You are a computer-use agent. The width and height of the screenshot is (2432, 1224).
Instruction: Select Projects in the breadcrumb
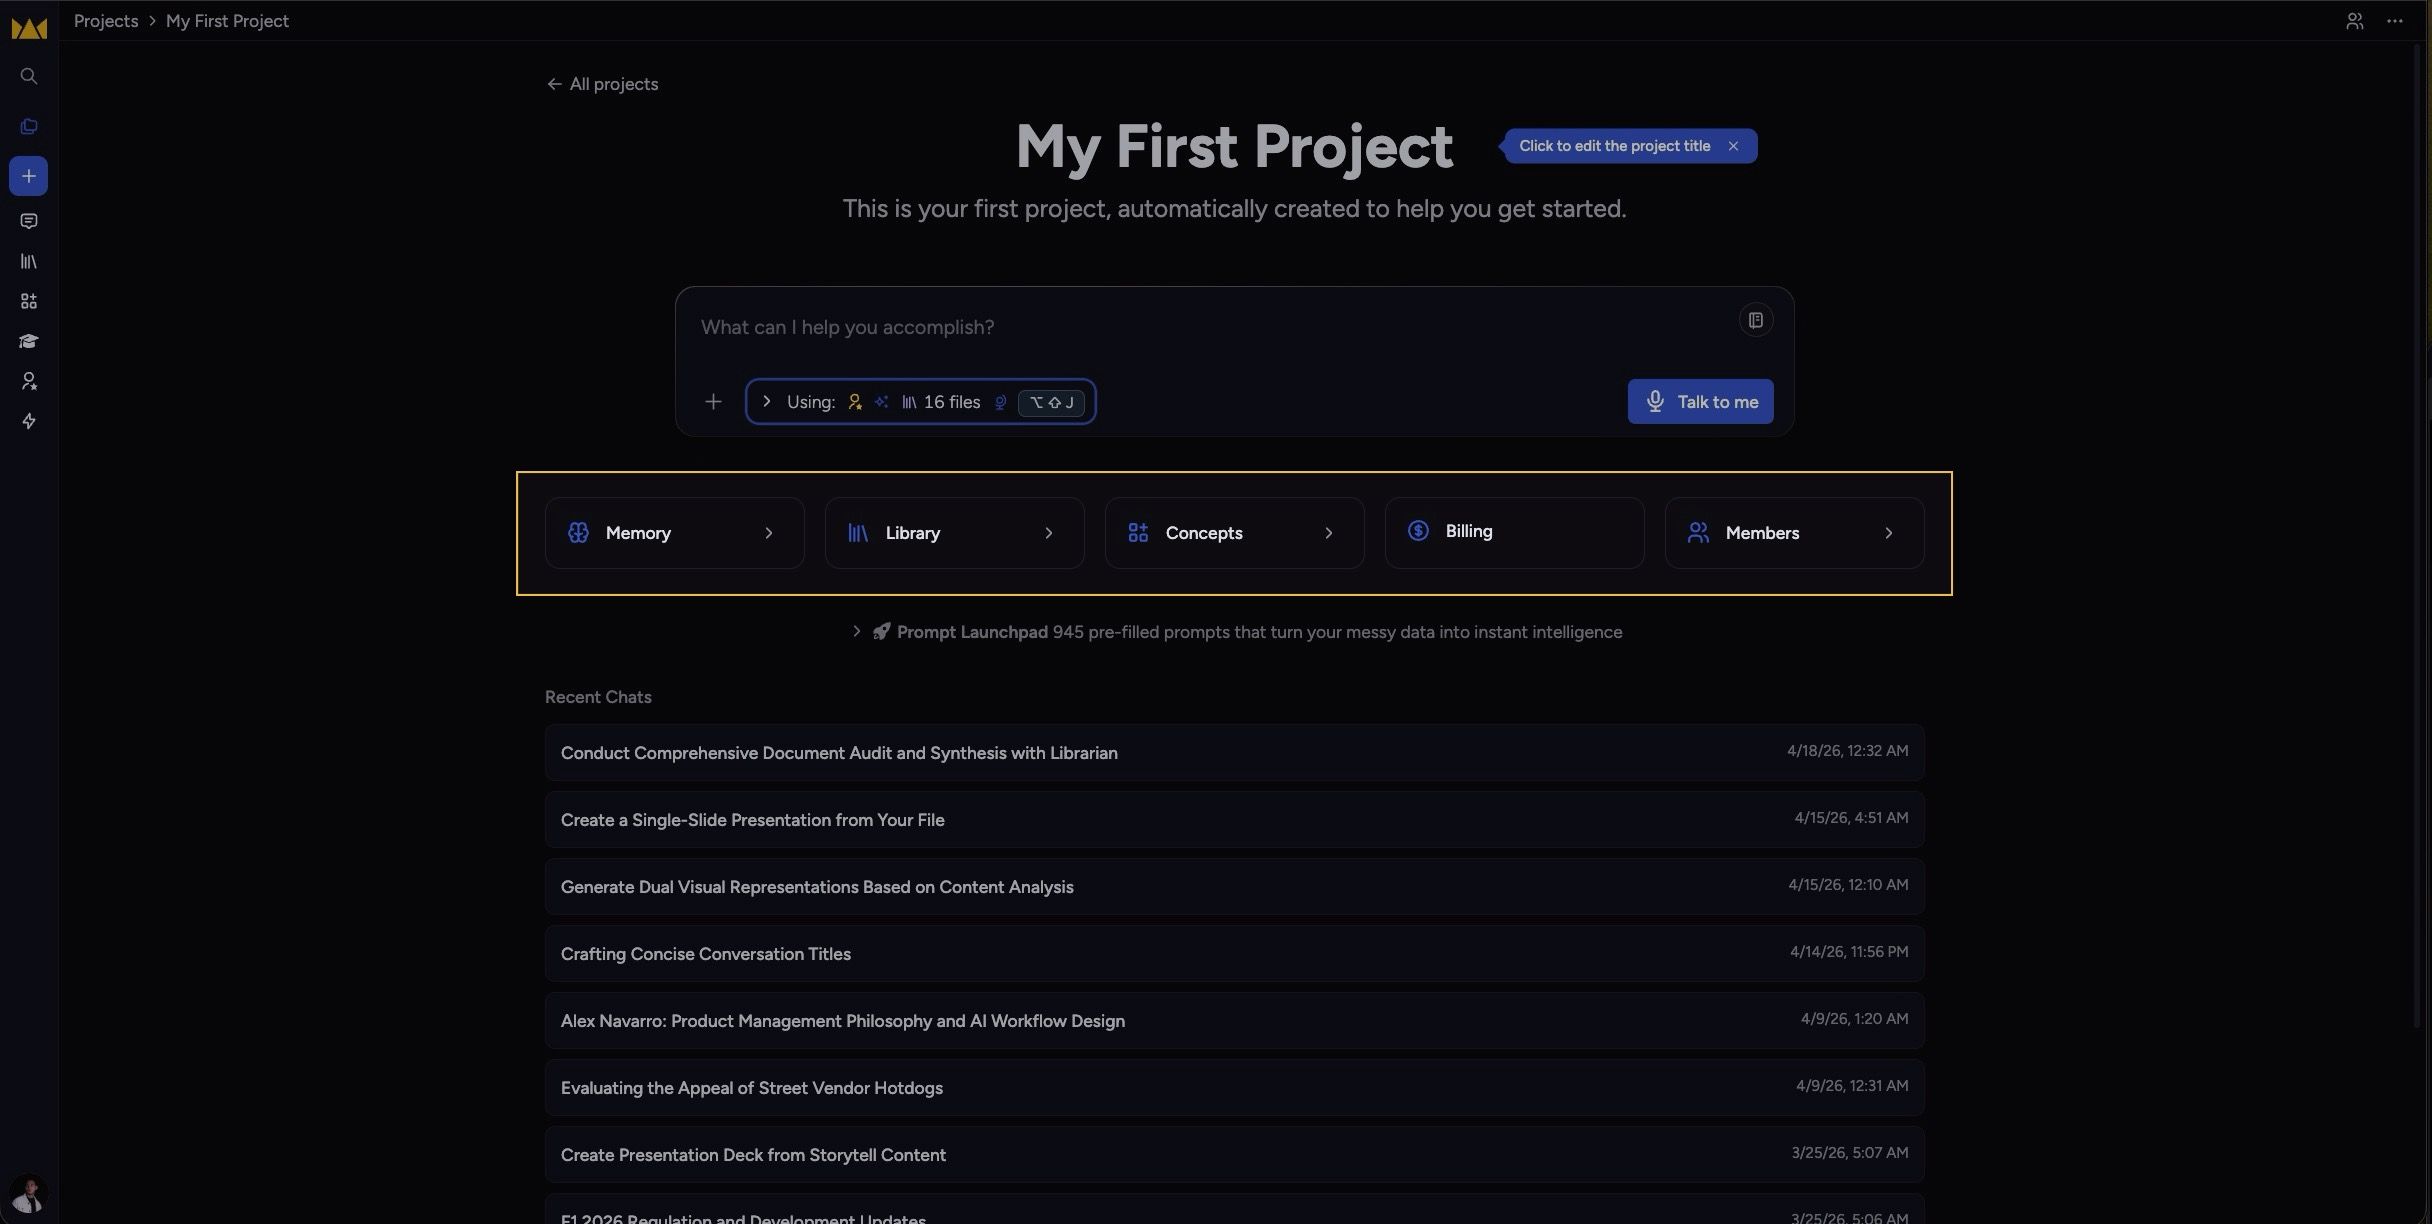106,21
